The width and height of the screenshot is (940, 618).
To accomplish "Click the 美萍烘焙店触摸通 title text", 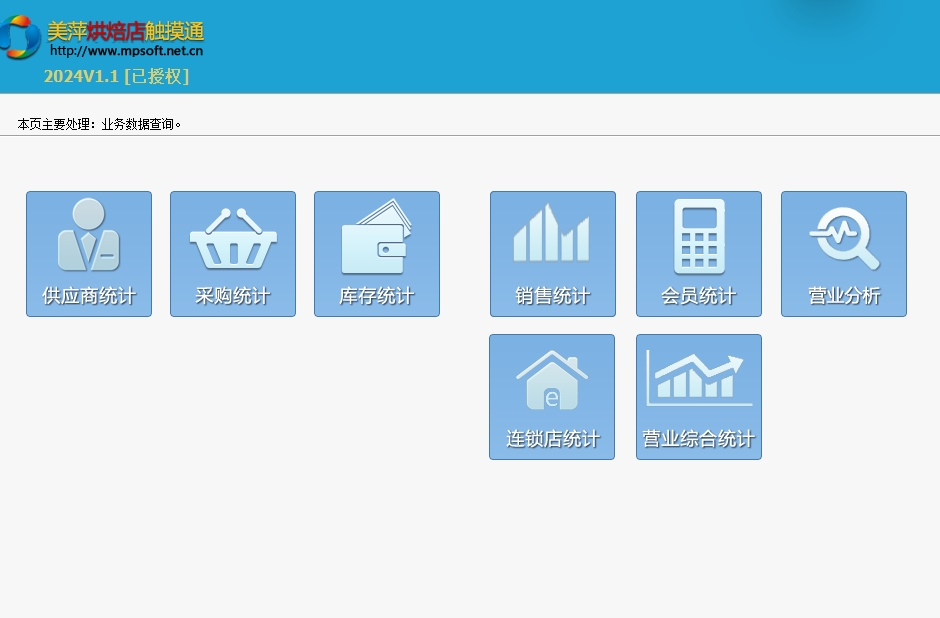I will click(x=125, y=31).
